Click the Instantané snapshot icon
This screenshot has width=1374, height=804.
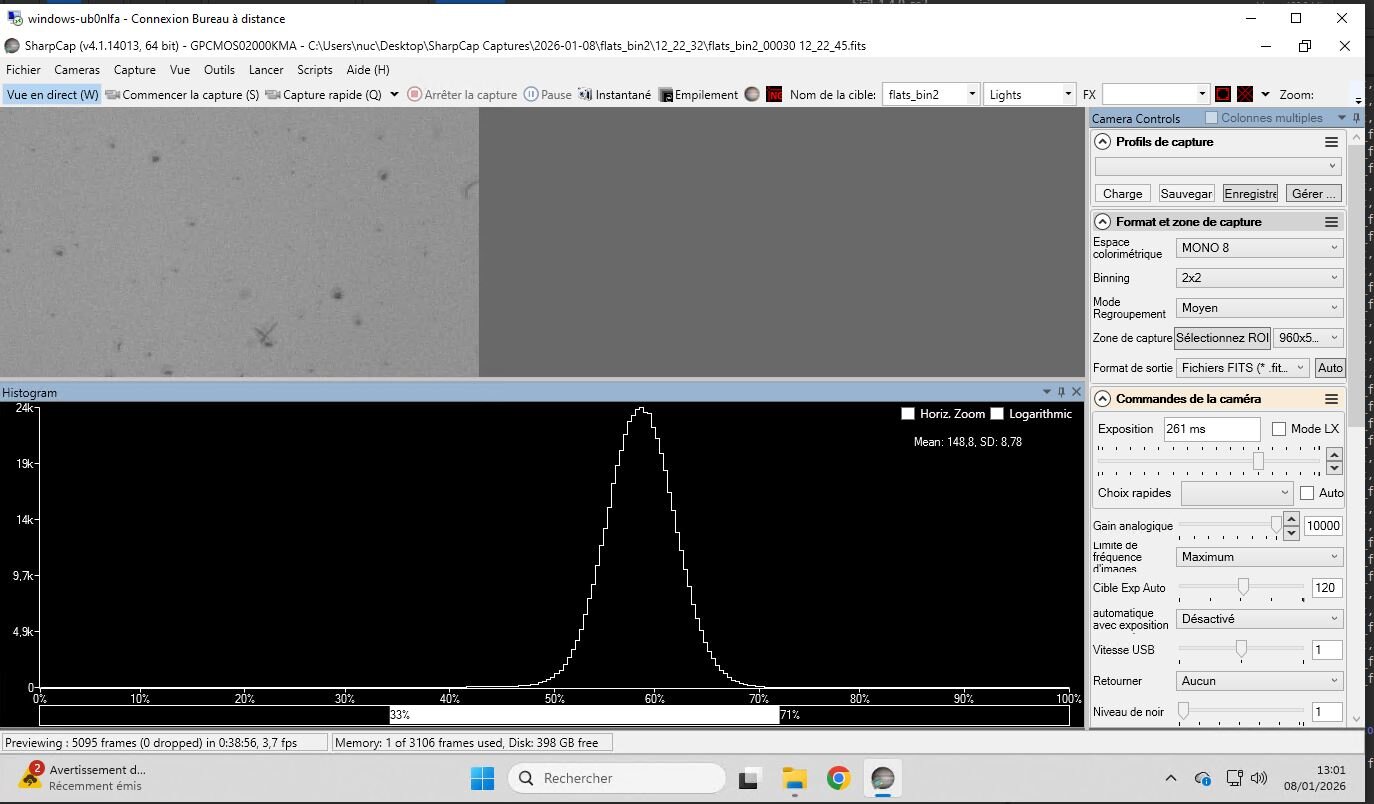585,95
